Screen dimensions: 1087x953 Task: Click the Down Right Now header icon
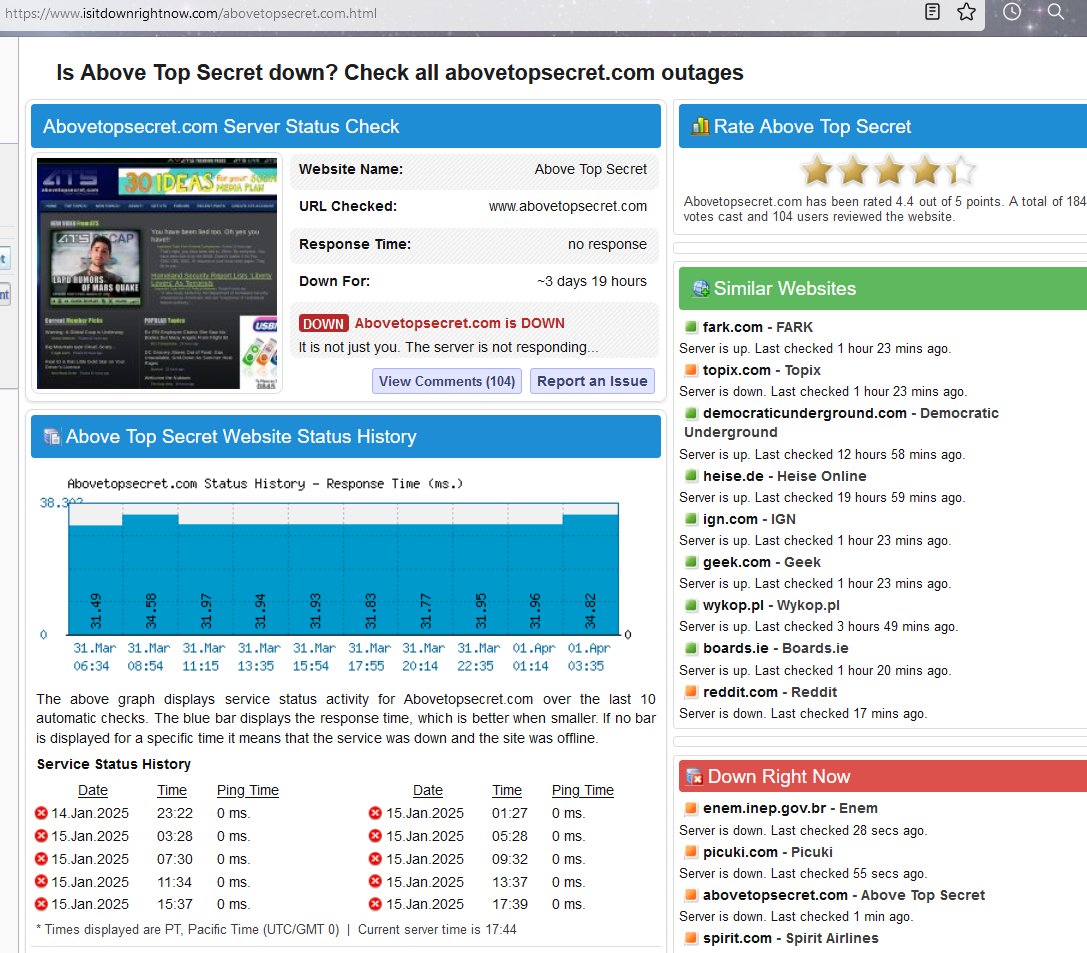694,777
